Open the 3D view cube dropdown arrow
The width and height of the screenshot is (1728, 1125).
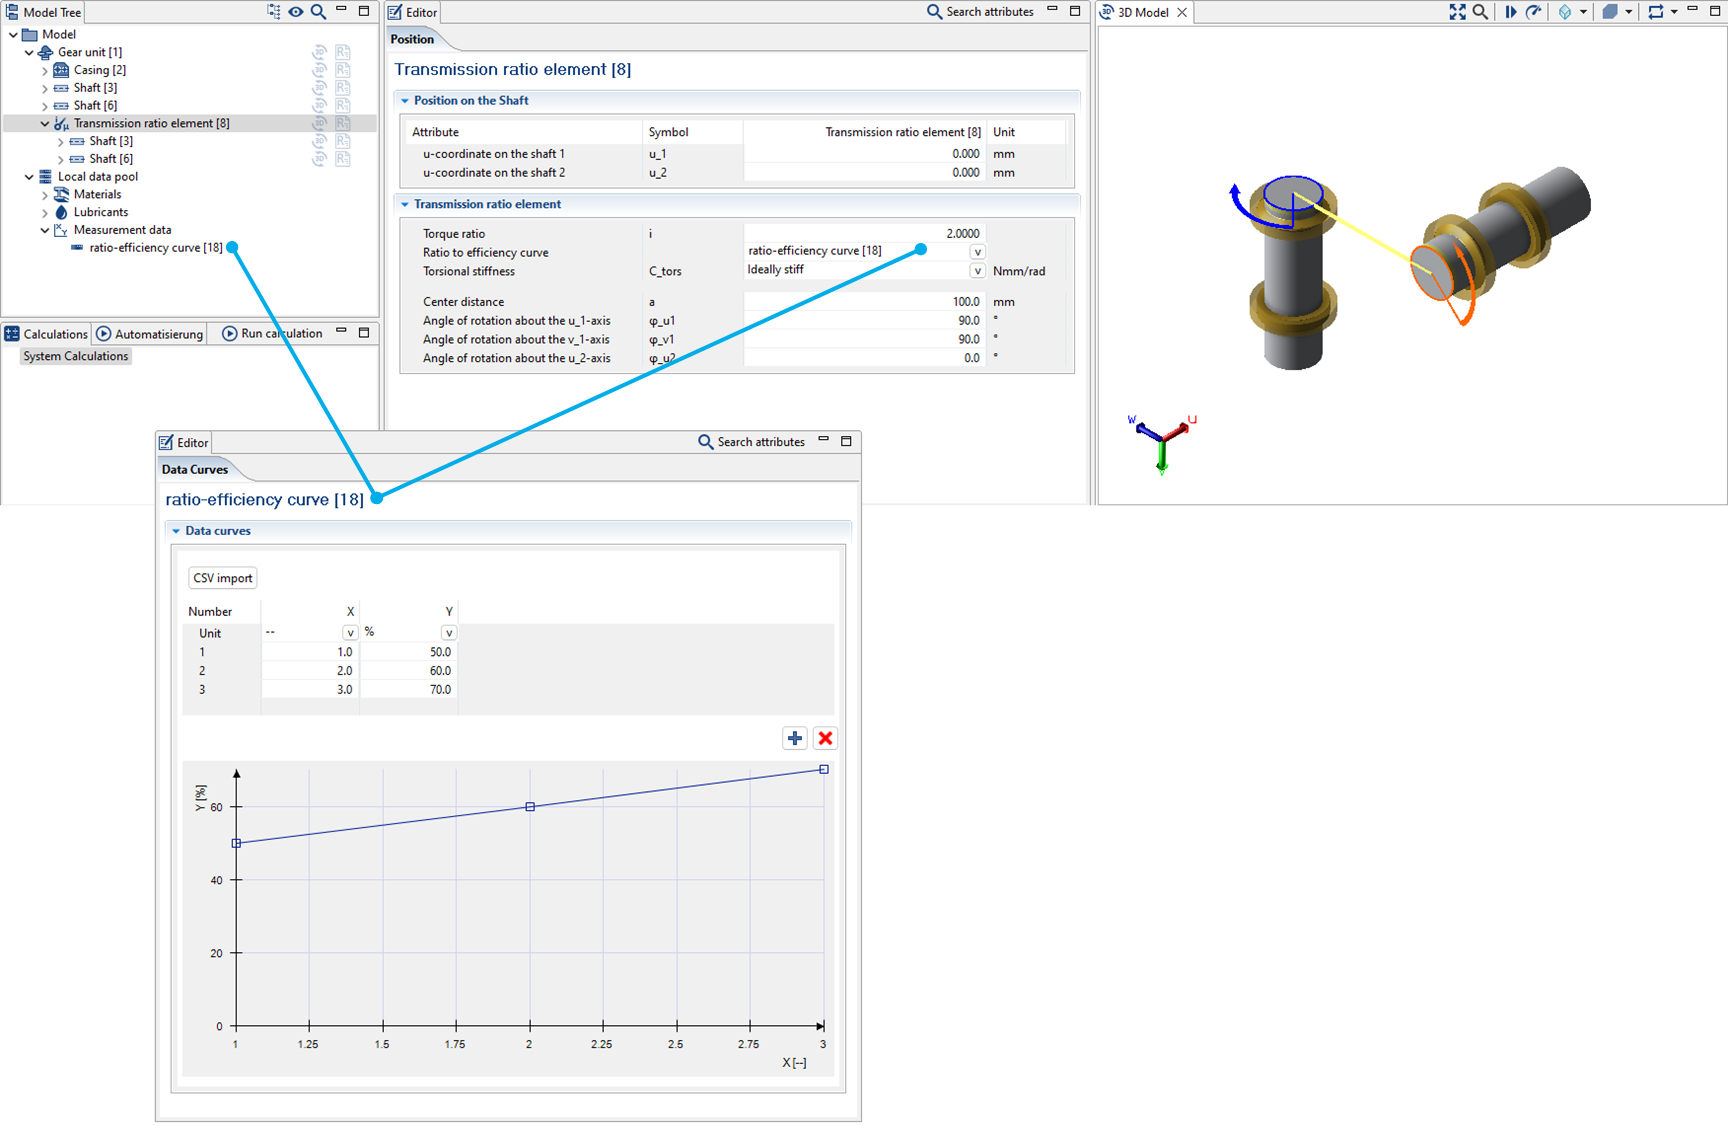click(x=1583, y=12)
